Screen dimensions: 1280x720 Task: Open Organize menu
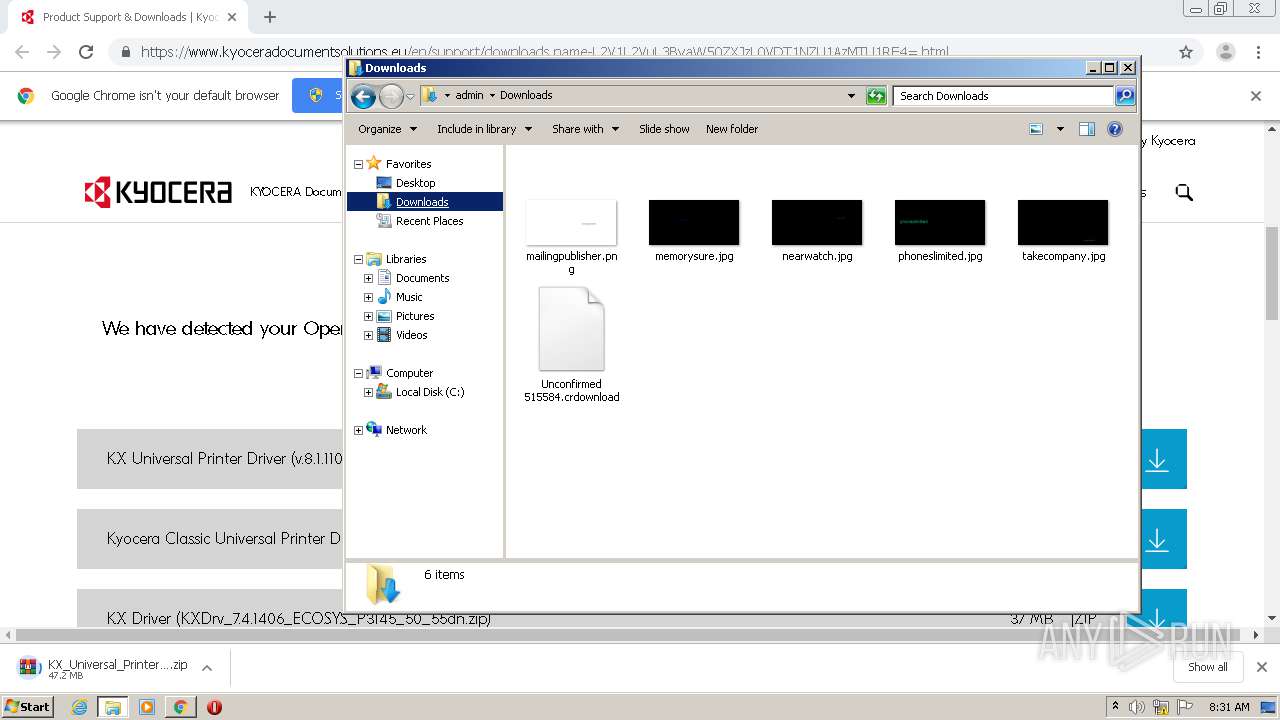click(x=387, y=129)
